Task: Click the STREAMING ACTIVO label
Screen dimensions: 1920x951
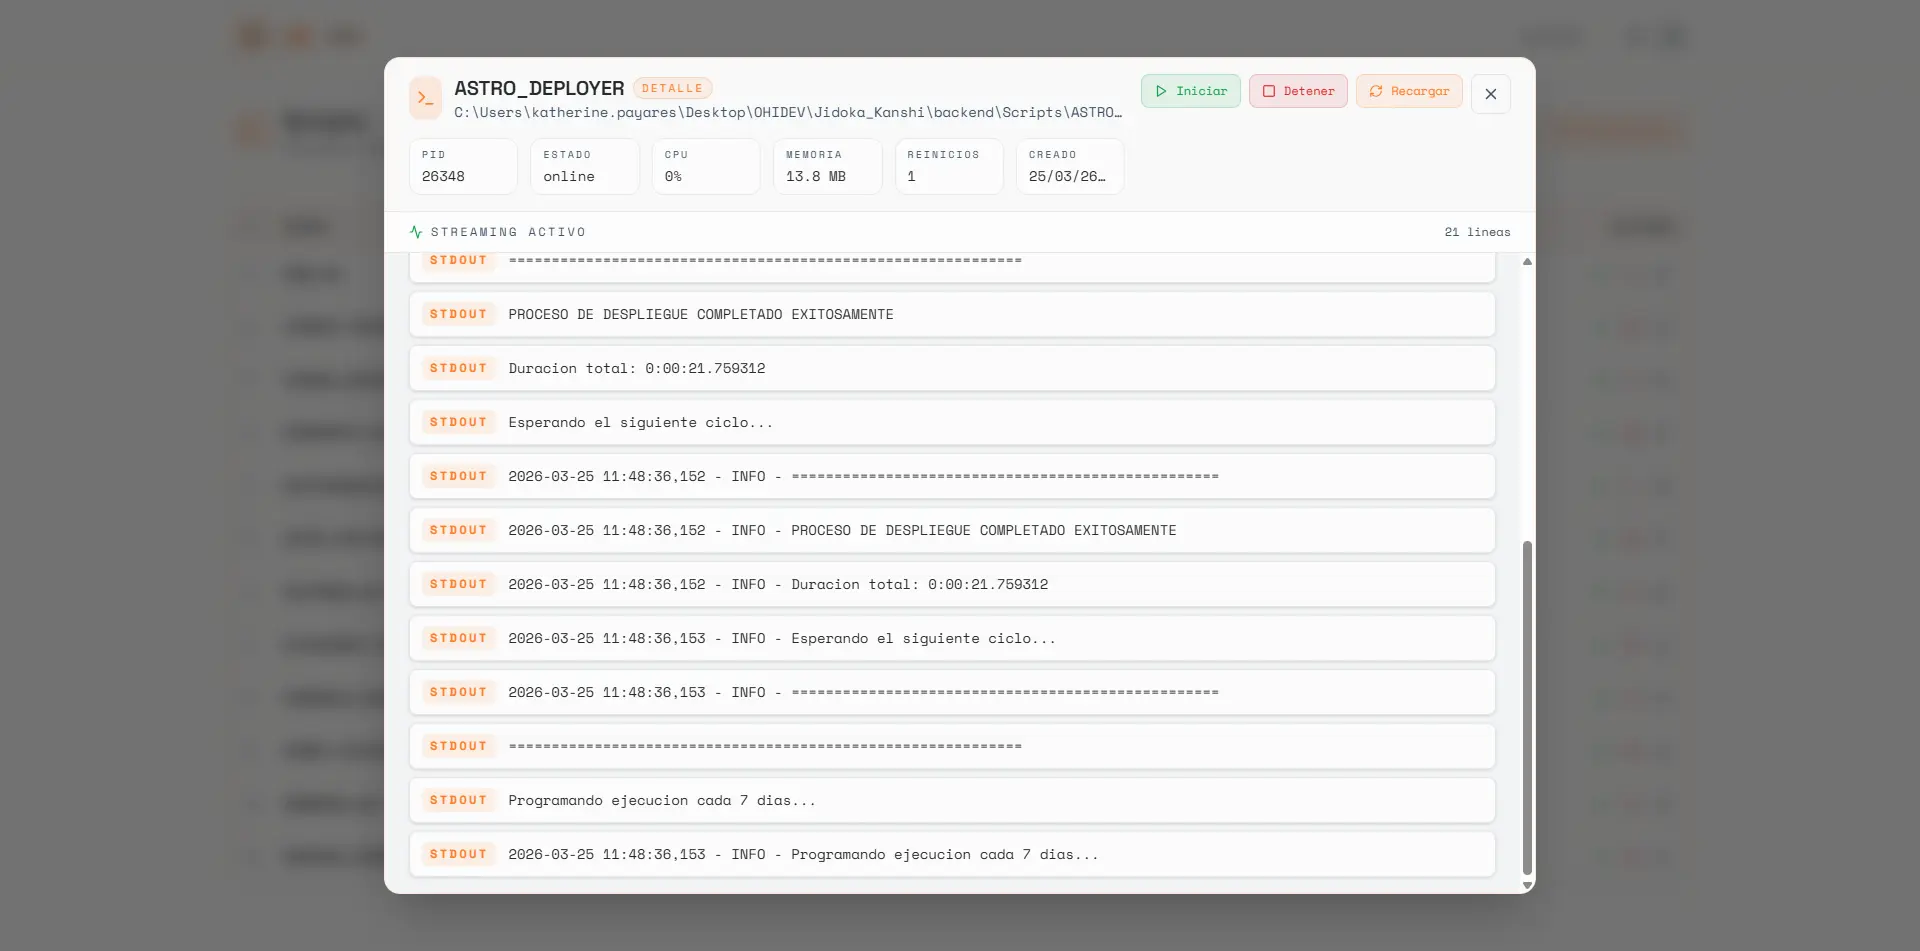Action: coord(508,232)
